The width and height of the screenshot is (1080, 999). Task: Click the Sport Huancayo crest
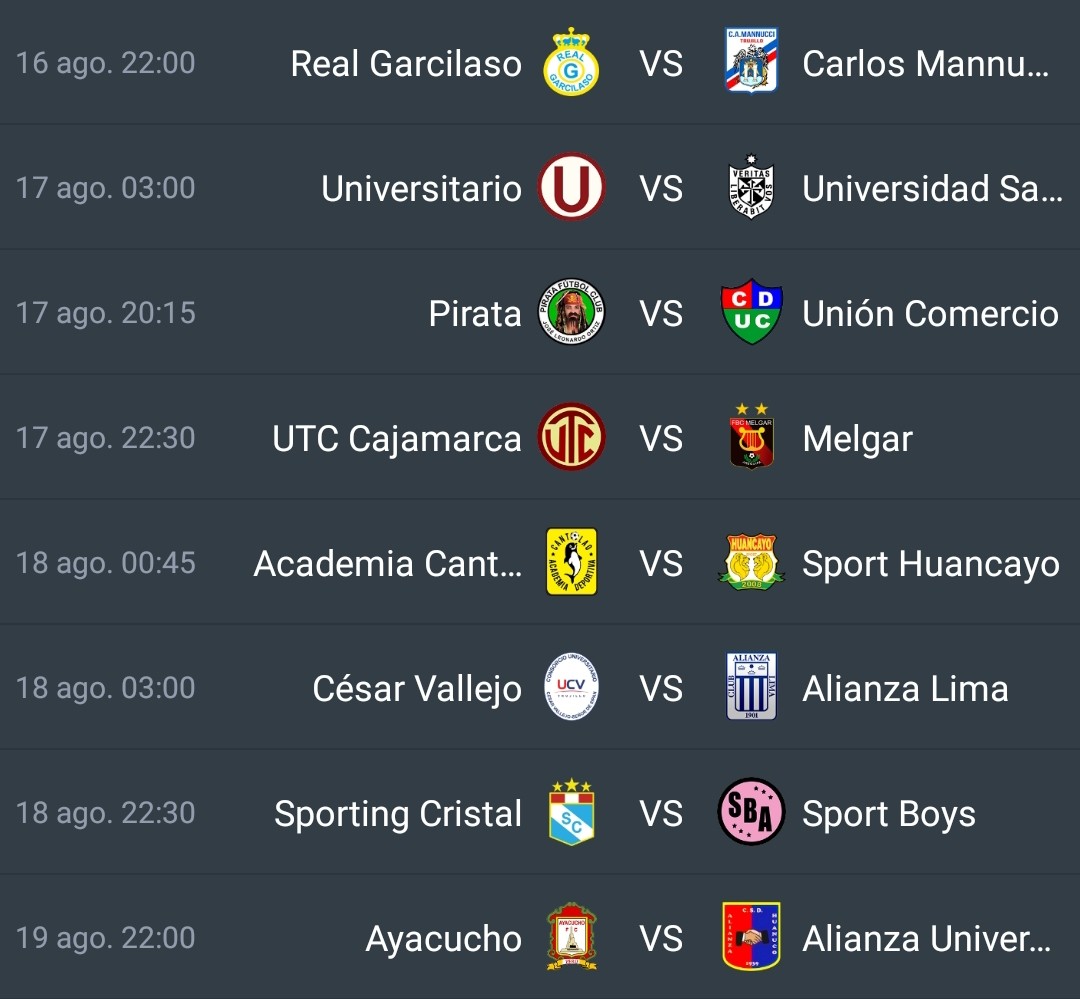751,562
